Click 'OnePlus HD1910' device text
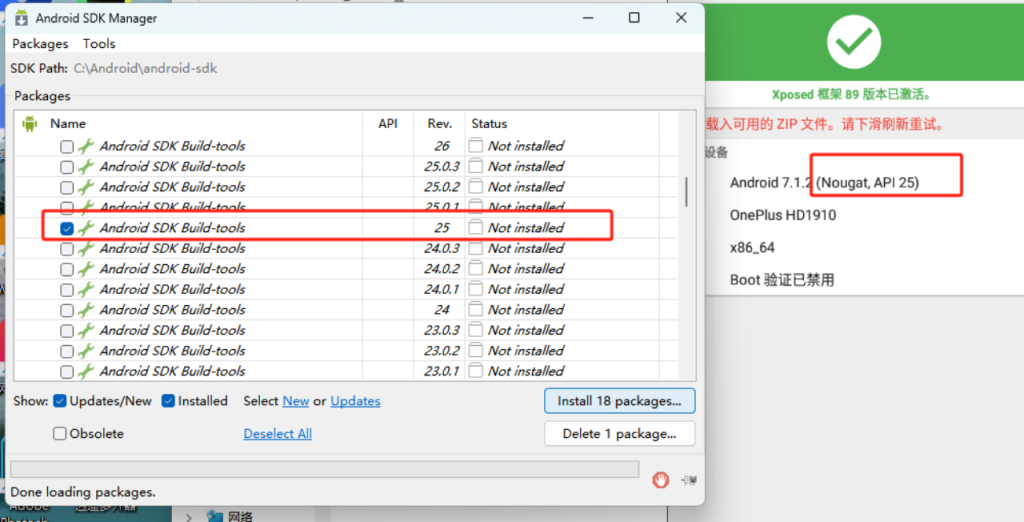Image resolution: width=1024 pixels, height=522 pixels. 782,215
